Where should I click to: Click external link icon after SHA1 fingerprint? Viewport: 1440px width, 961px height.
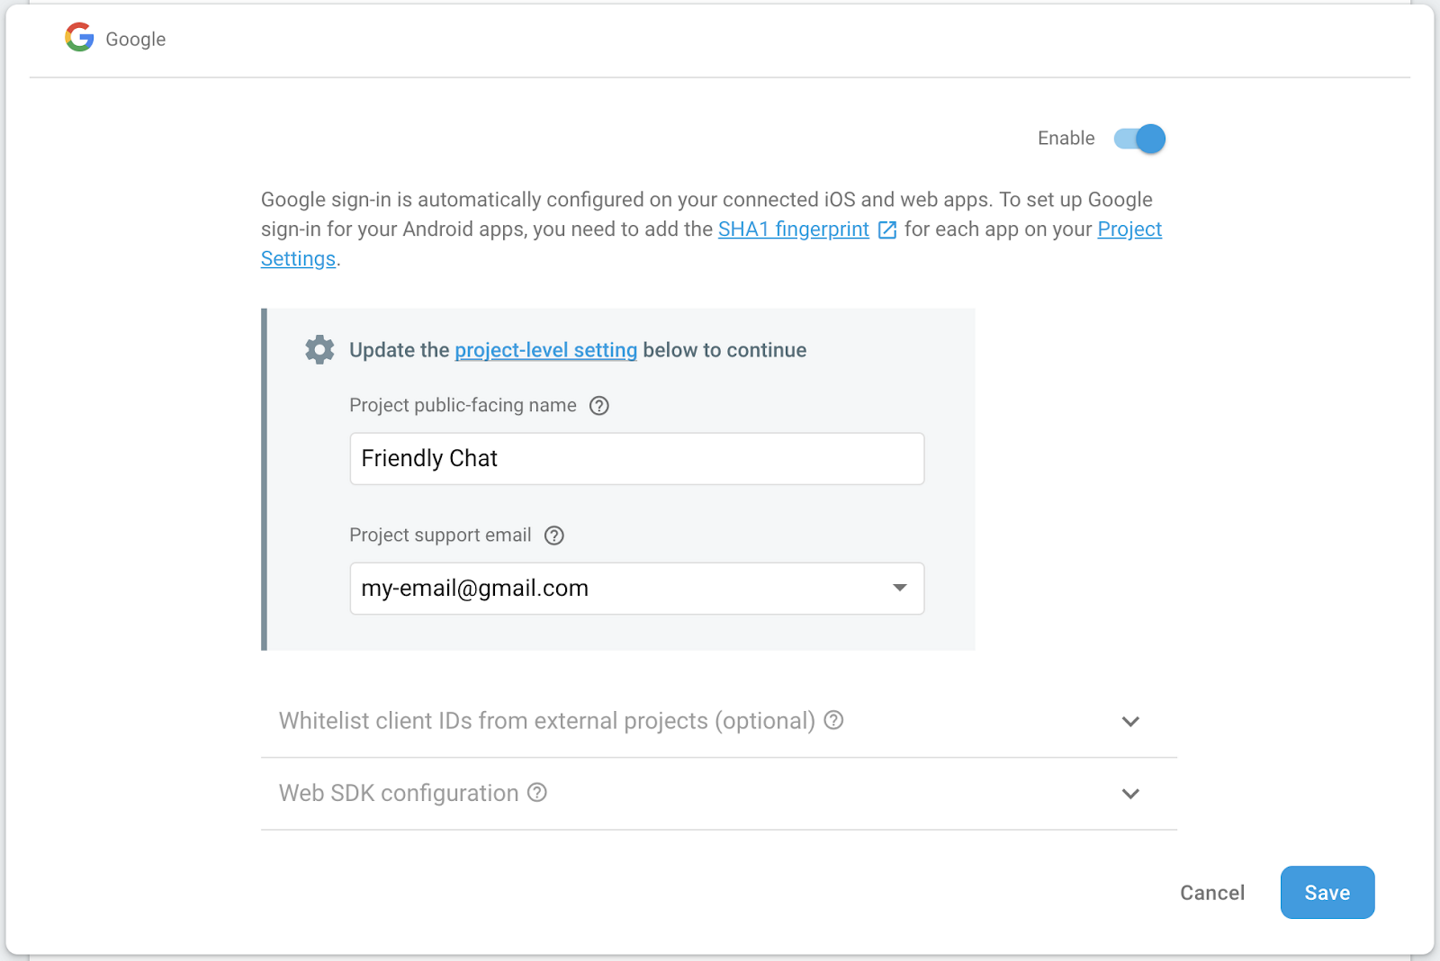[x=887, y=230]
